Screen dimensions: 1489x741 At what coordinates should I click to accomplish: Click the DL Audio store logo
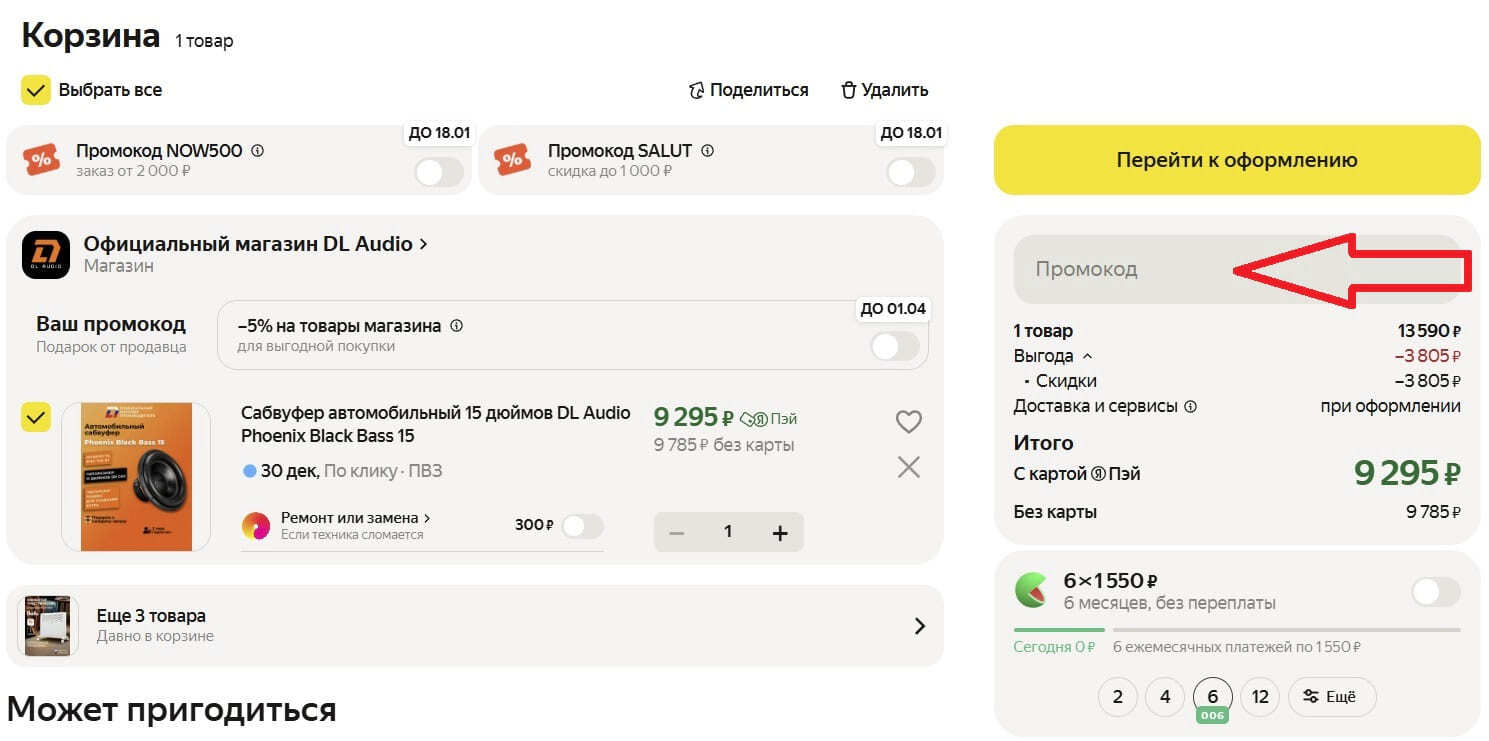(x=46, y=255)
